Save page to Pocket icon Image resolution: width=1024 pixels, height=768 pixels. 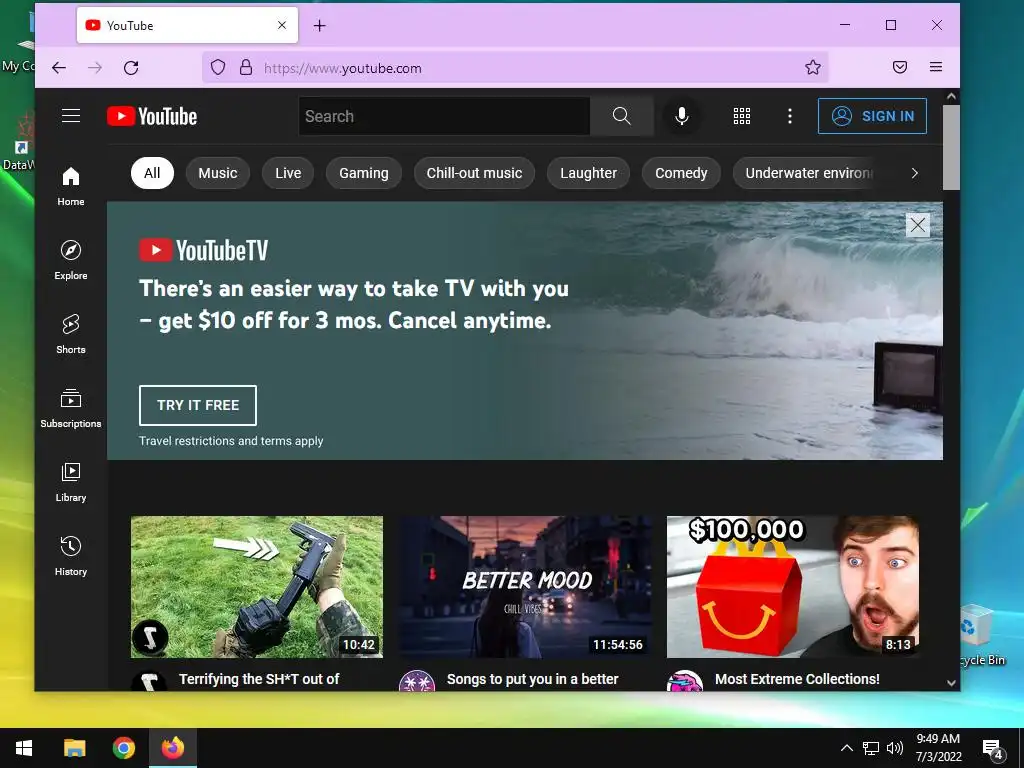(x=900, y=67)
